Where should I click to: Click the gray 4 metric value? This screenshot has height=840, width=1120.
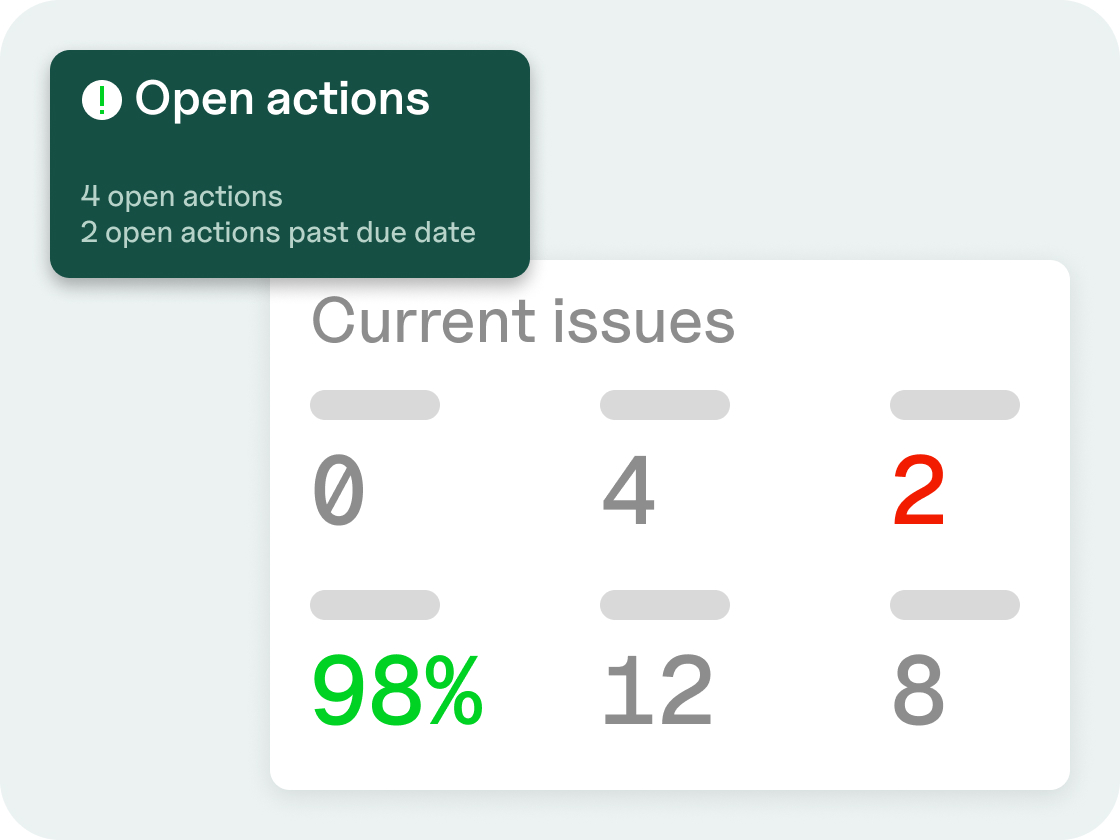(628, 492)
